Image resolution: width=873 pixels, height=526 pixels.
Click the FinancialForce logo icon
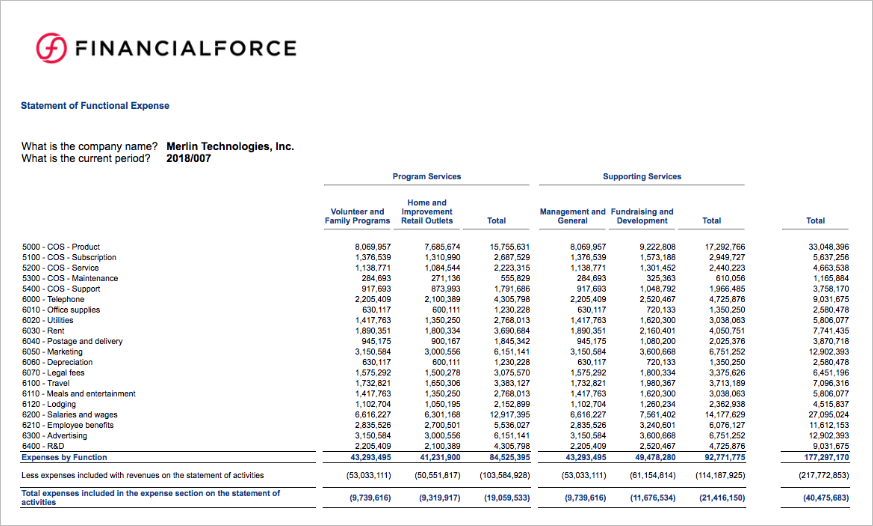pyautogui.click(x=51, y=48)
